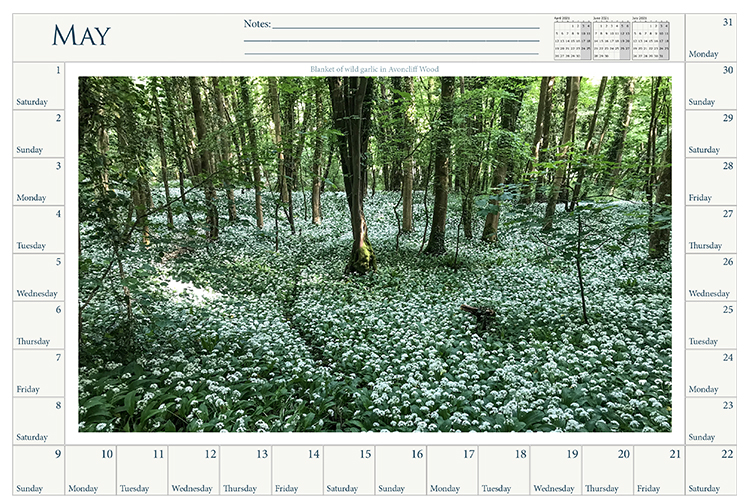
Task: Select Wednesday 12 day cell
Action: [193, 471]
